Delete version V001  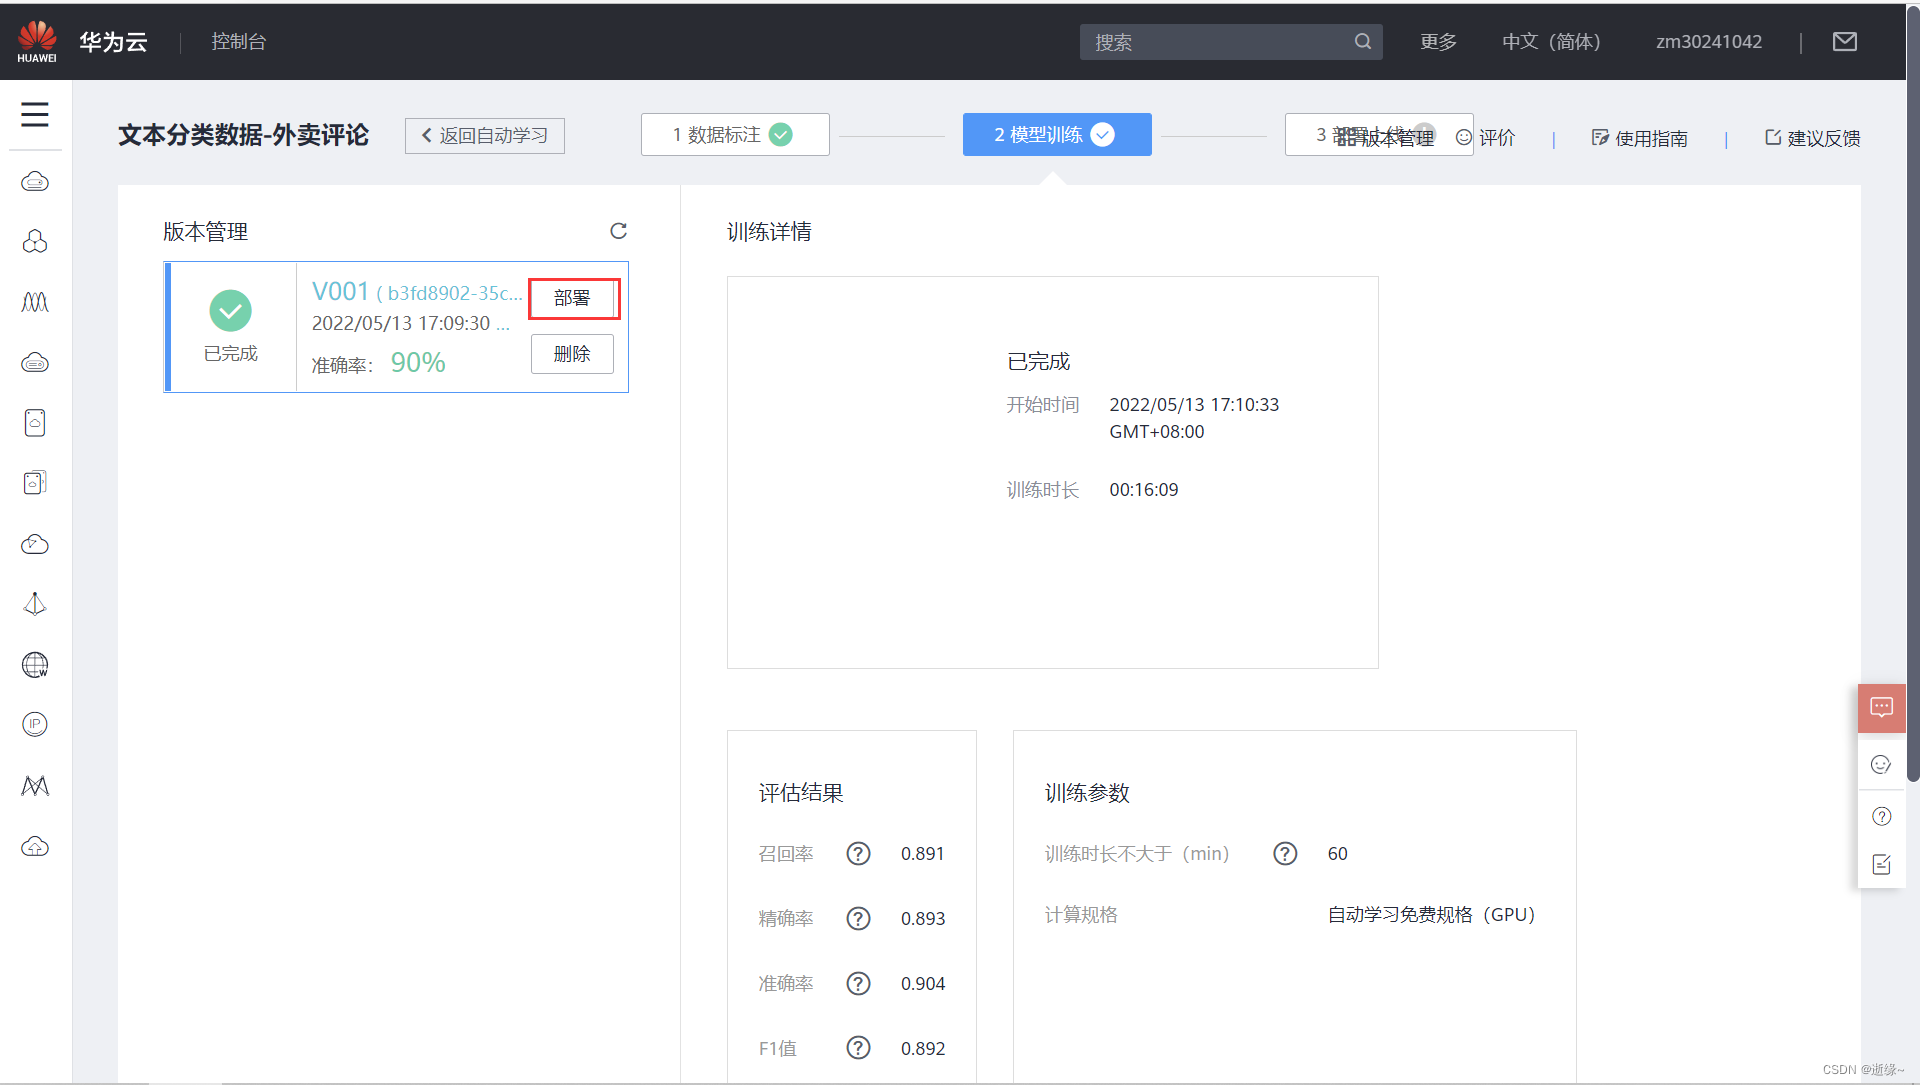point(572,354)
